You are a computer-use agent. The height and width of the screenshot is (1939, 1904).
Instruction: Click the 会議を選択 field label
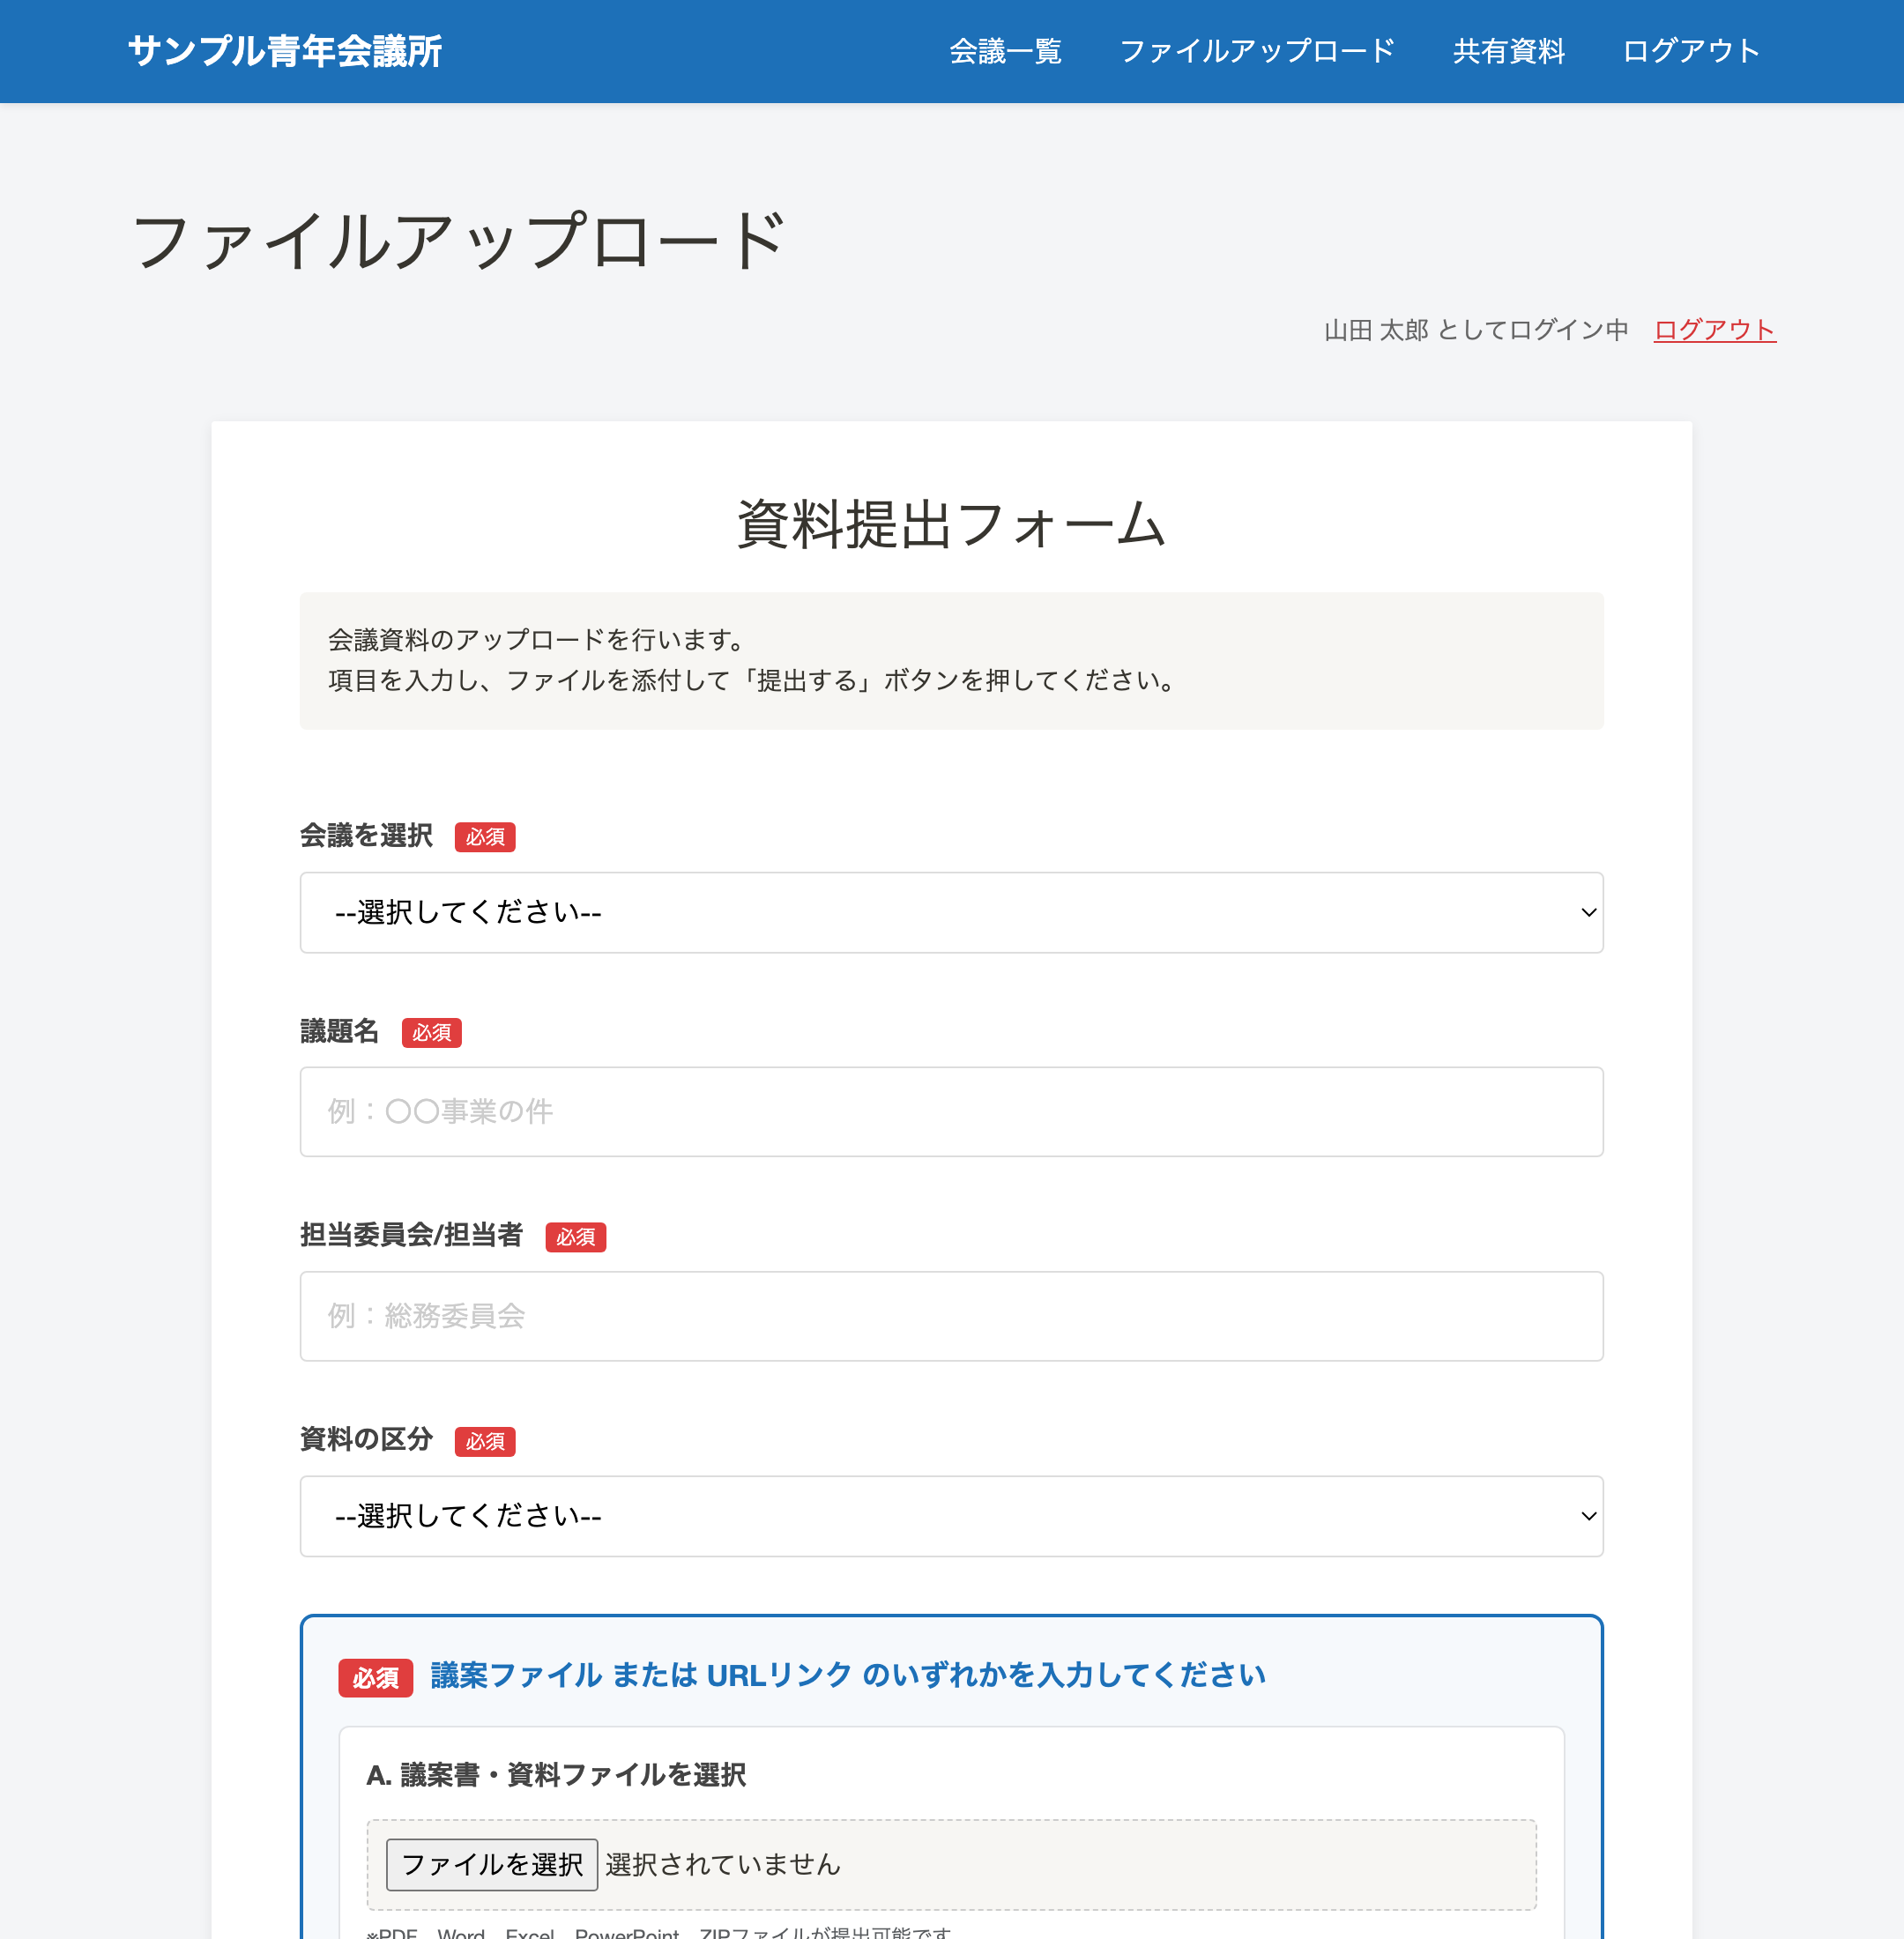point(366,836)
